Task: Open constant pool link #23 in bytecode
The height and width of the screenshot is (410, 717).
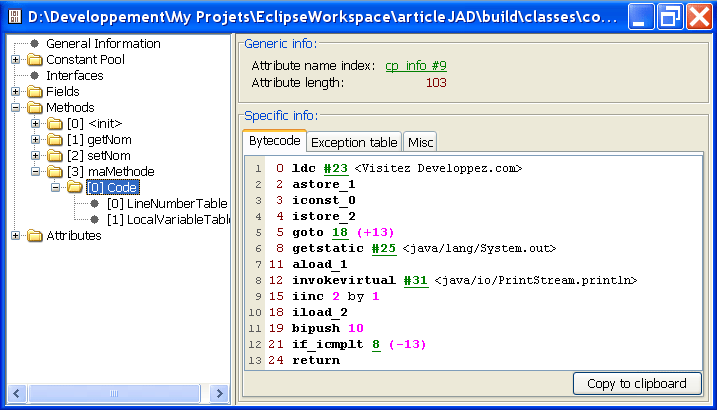Action: pos(333,169)
